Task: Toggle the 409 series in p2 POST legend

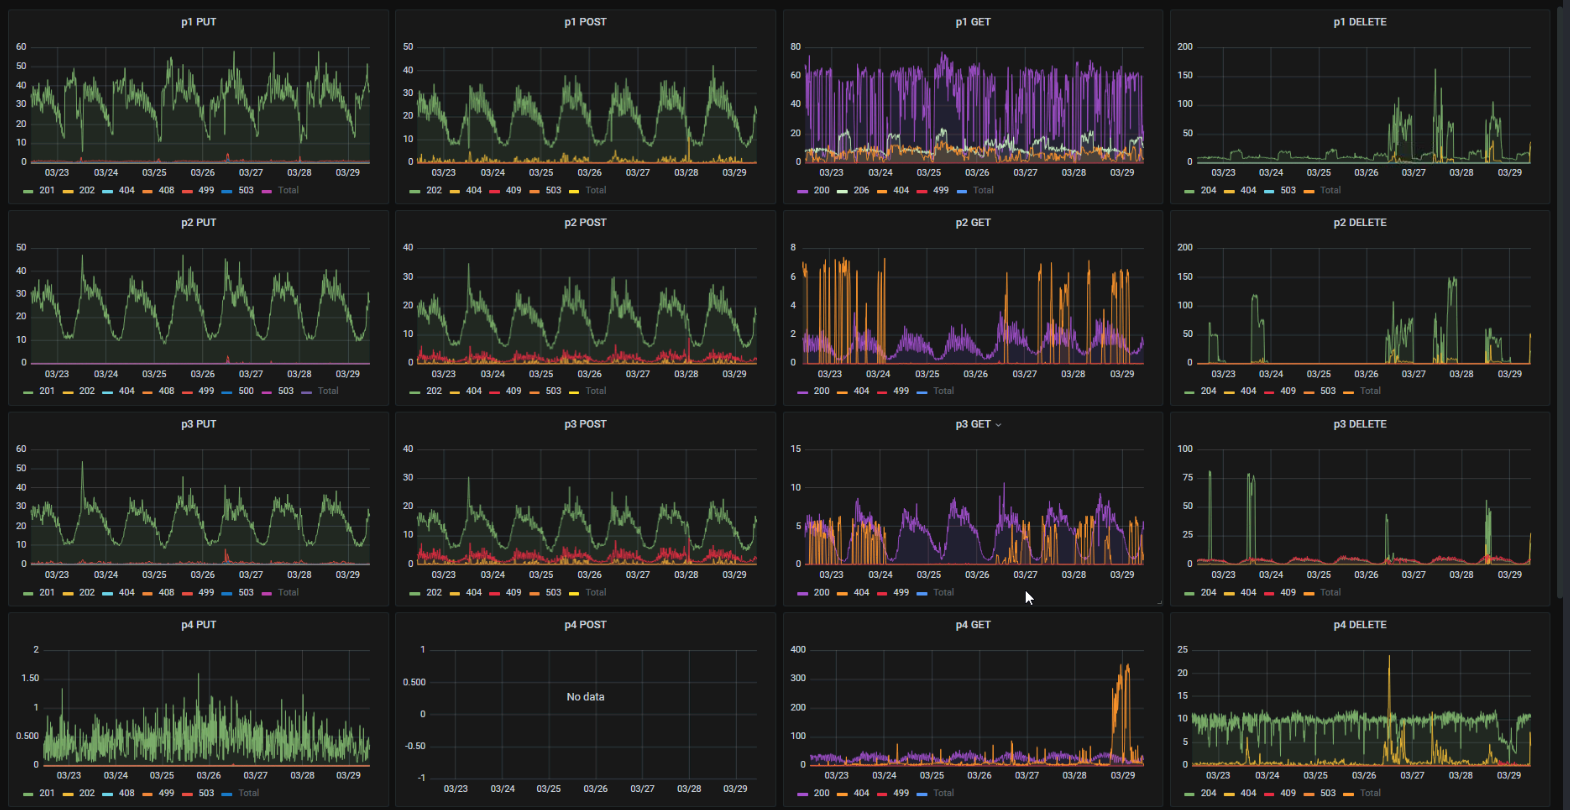Action: click(x=513, y=391)
